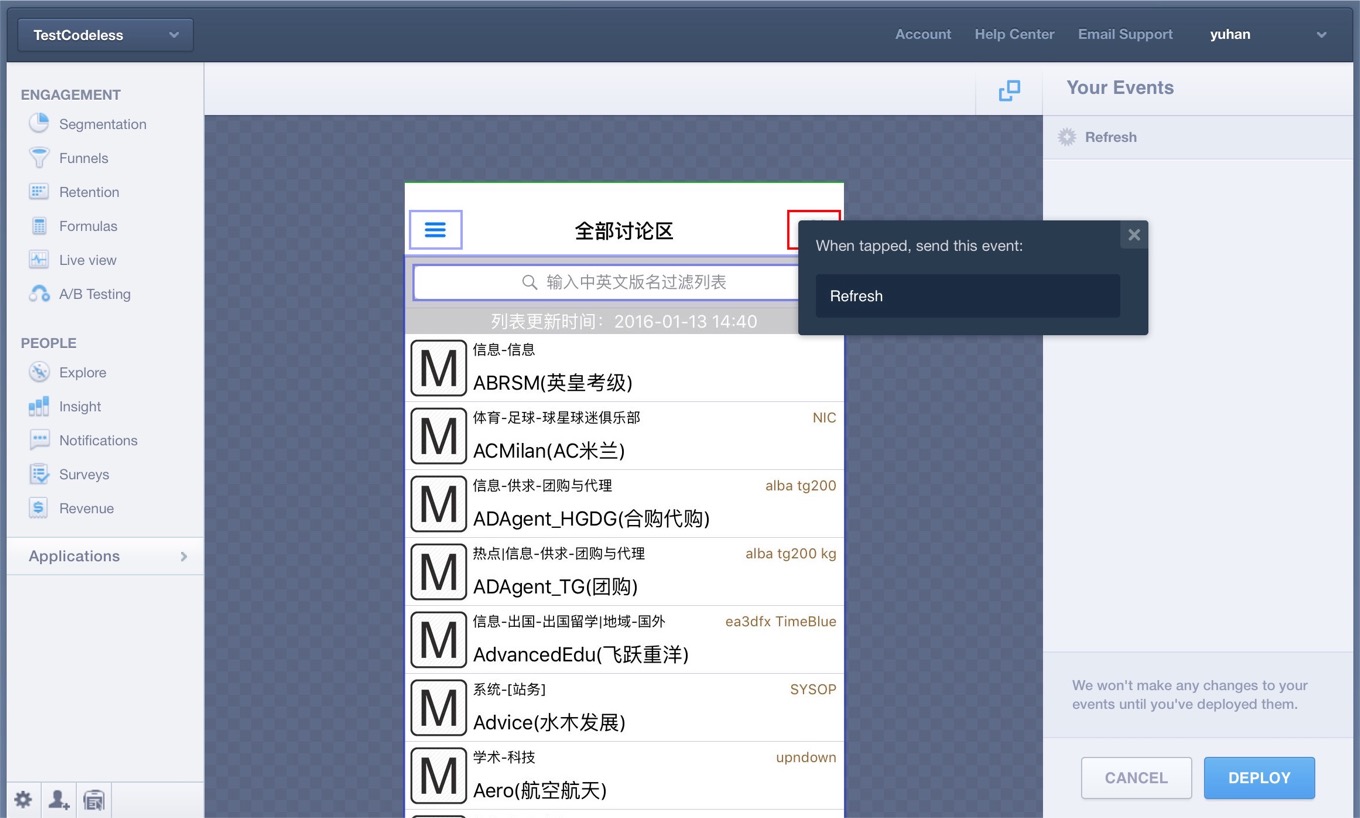Select the Email Support menu item

point(1125,34)
